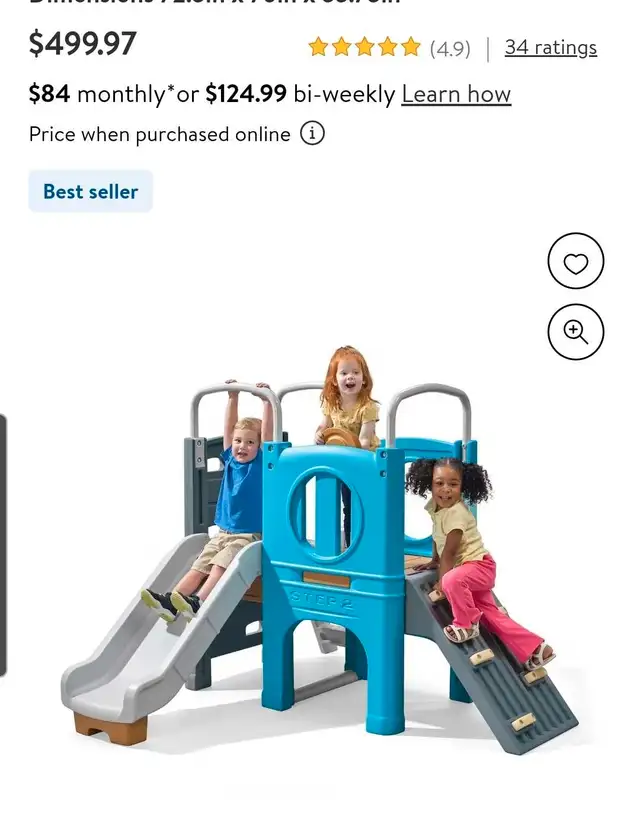
Task: Open image zoom with the magnifier plus icon
Action: (x=576, y=332)
